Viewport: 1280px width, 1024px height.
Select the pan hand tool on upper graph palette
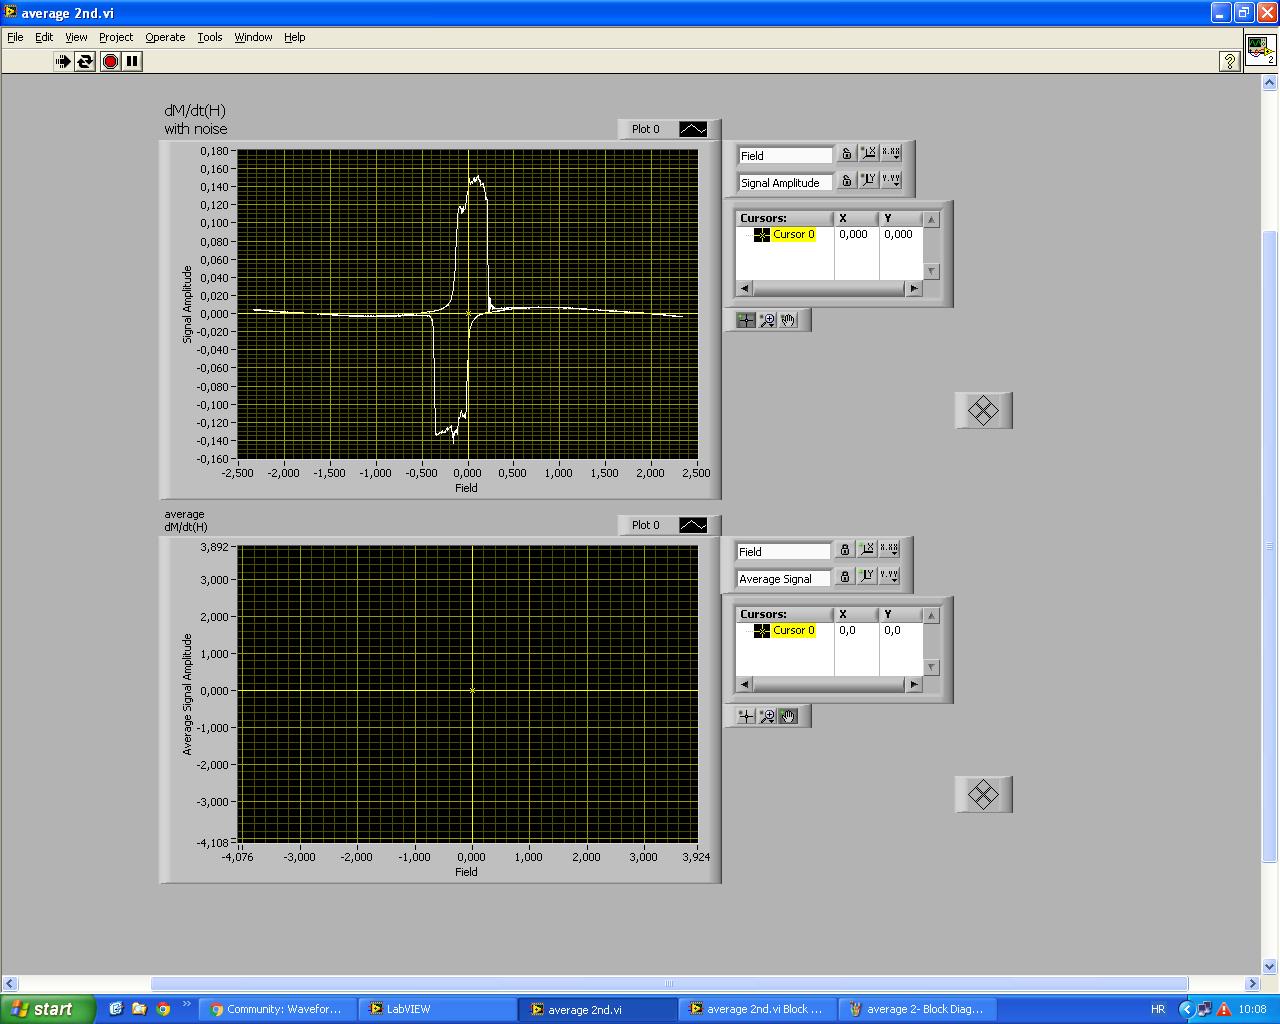[x=789, y=320]
